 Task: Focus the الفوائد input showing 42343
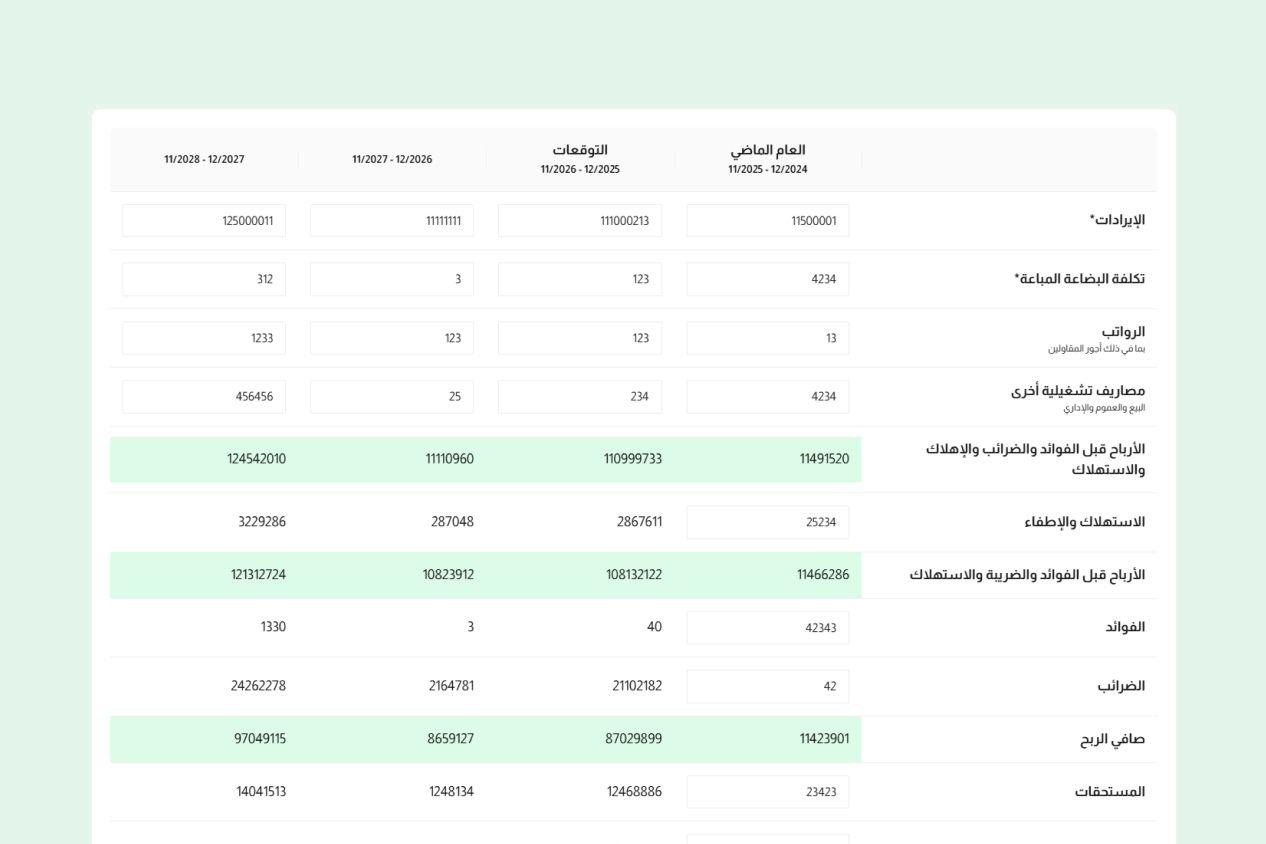767,628
